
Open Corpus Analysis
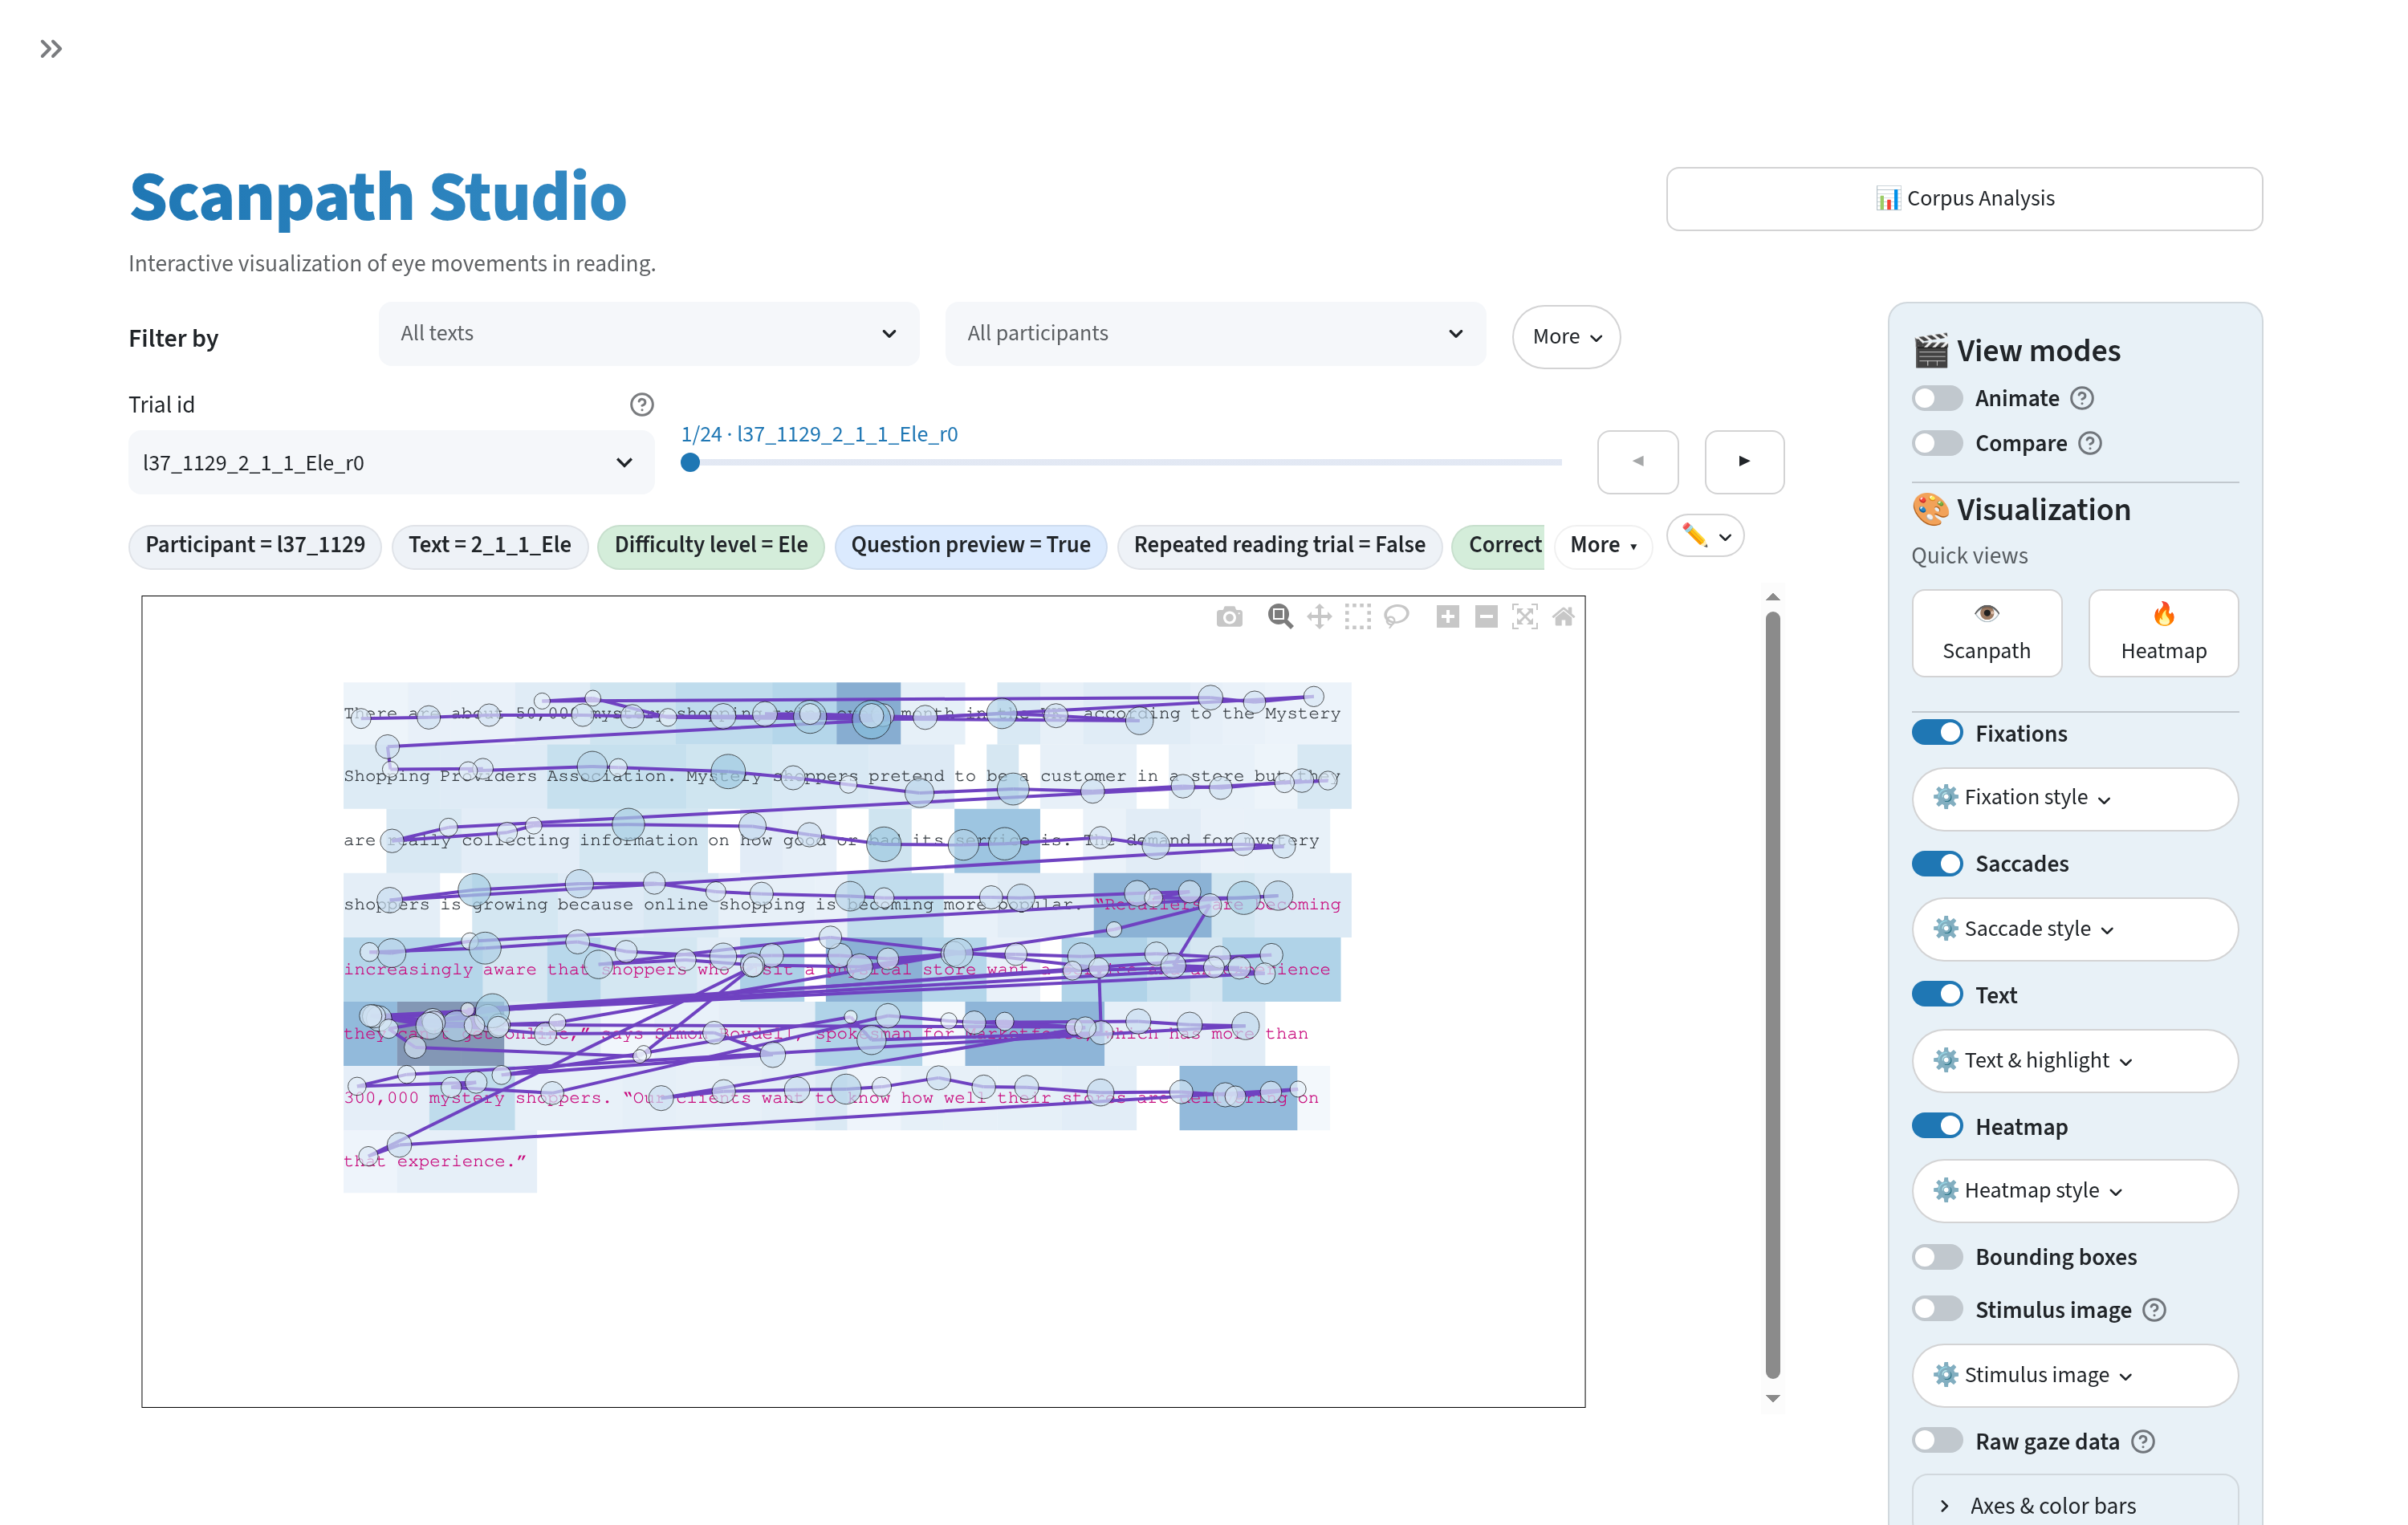[x=1964, y=198]
